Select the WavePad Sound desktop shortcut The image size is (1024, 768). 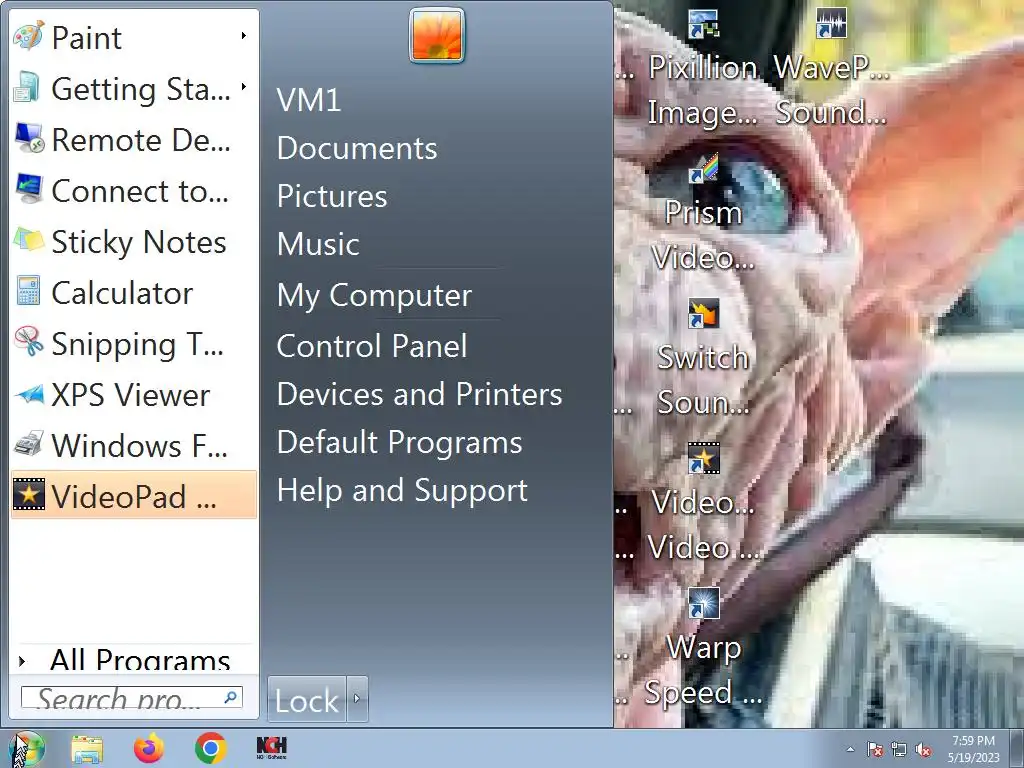831,69
